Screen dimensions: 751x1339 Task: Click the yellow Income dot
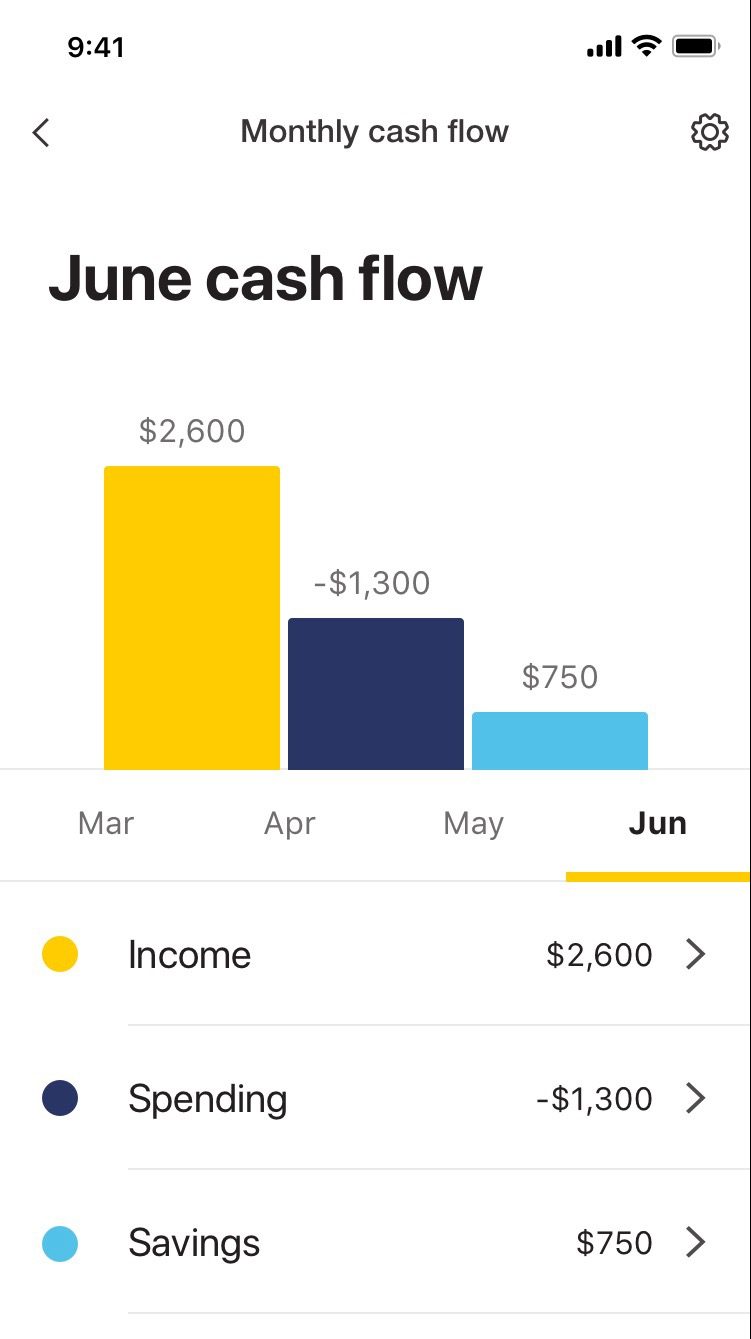point(60,954)
